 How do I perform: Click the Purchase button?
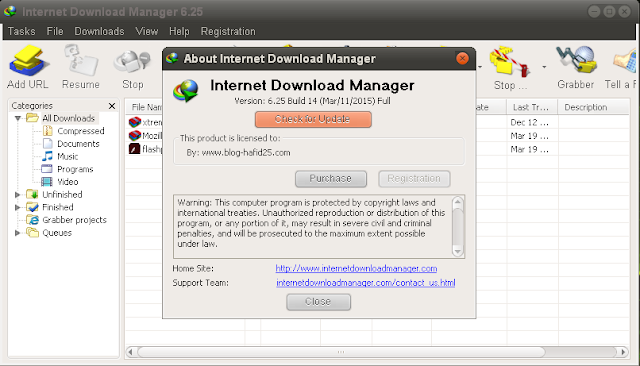pyautogui.click(x=331, y=179)
